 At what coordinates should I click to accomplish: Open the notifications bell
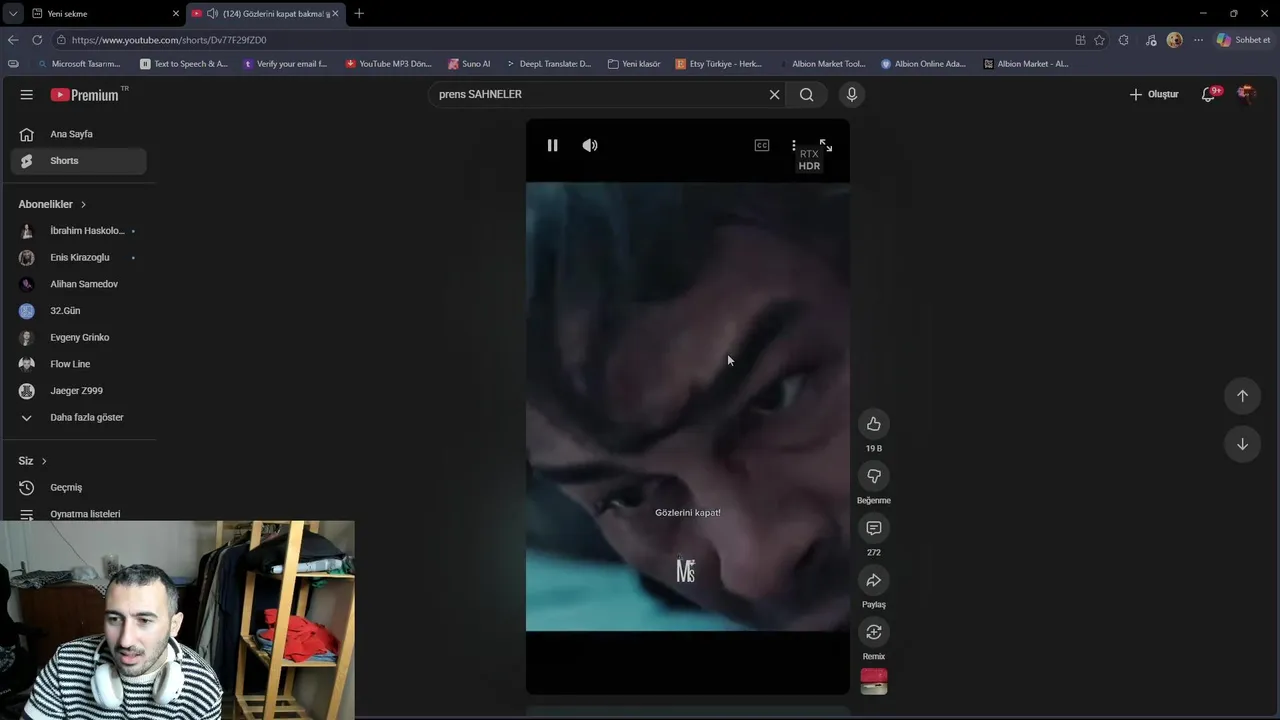click(x=1209, y=94)
